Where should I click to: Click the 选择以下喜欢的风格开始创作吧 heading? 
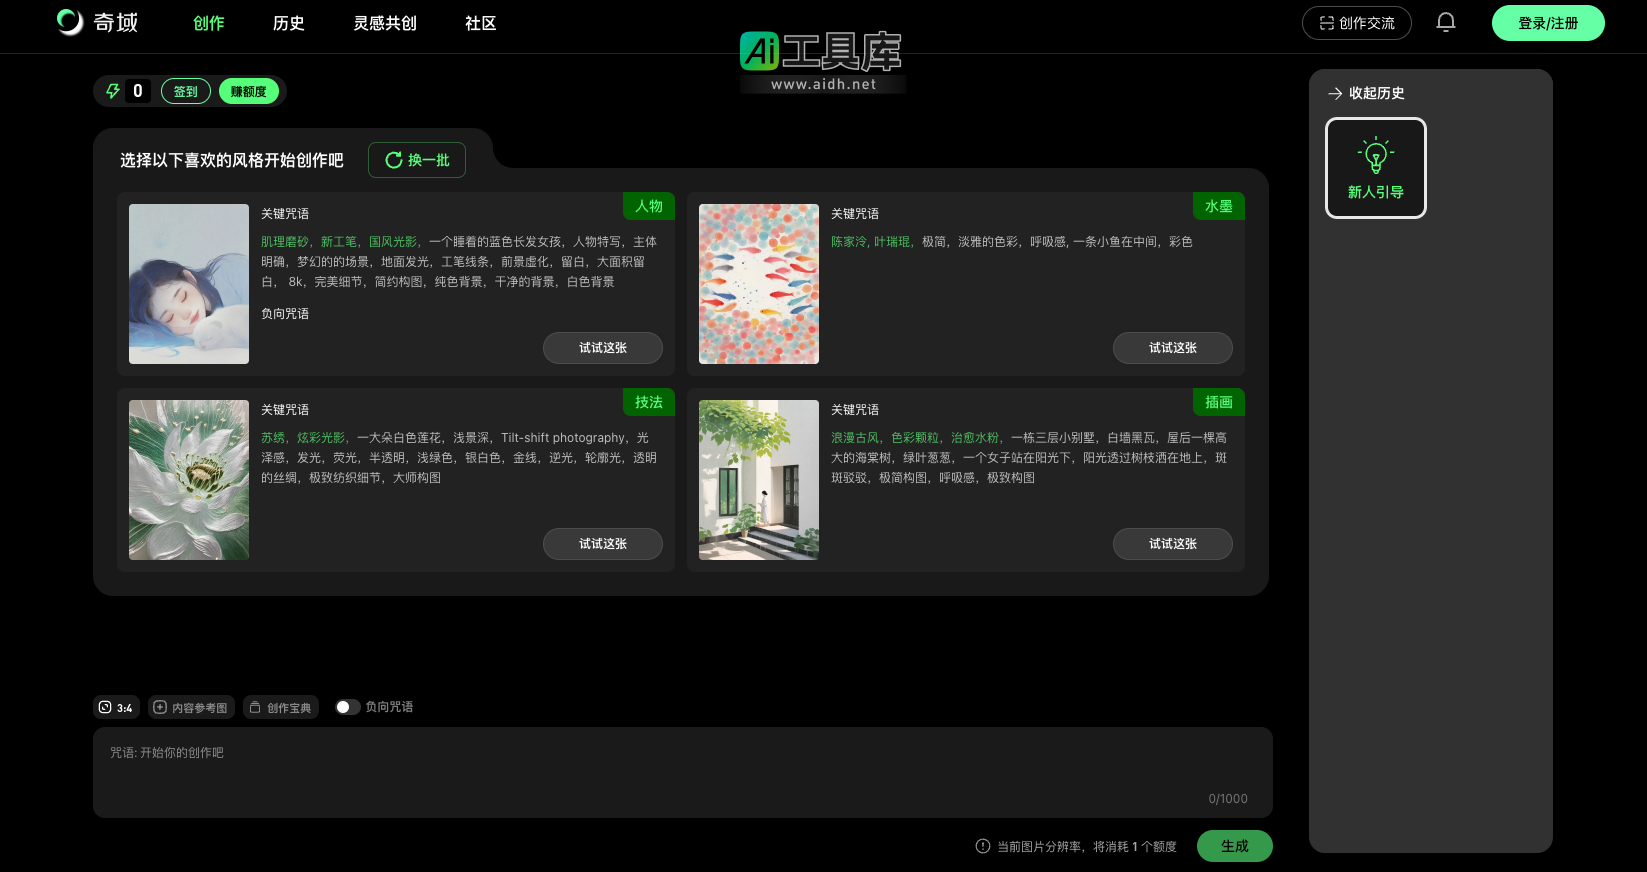(232, 160)
